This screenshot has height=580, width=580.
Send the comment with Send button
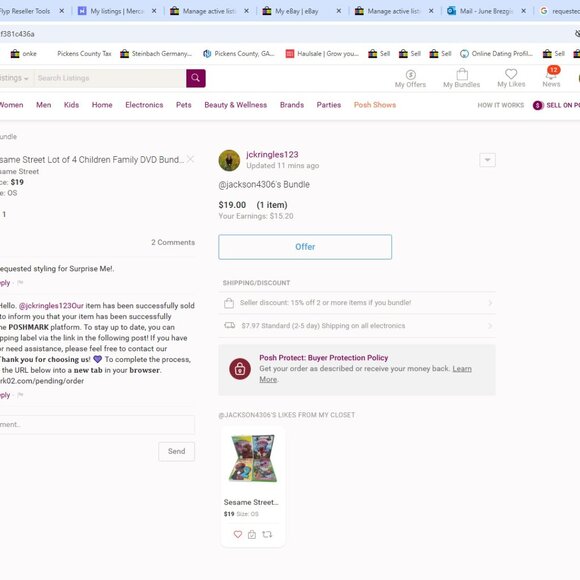pos(176,451)
